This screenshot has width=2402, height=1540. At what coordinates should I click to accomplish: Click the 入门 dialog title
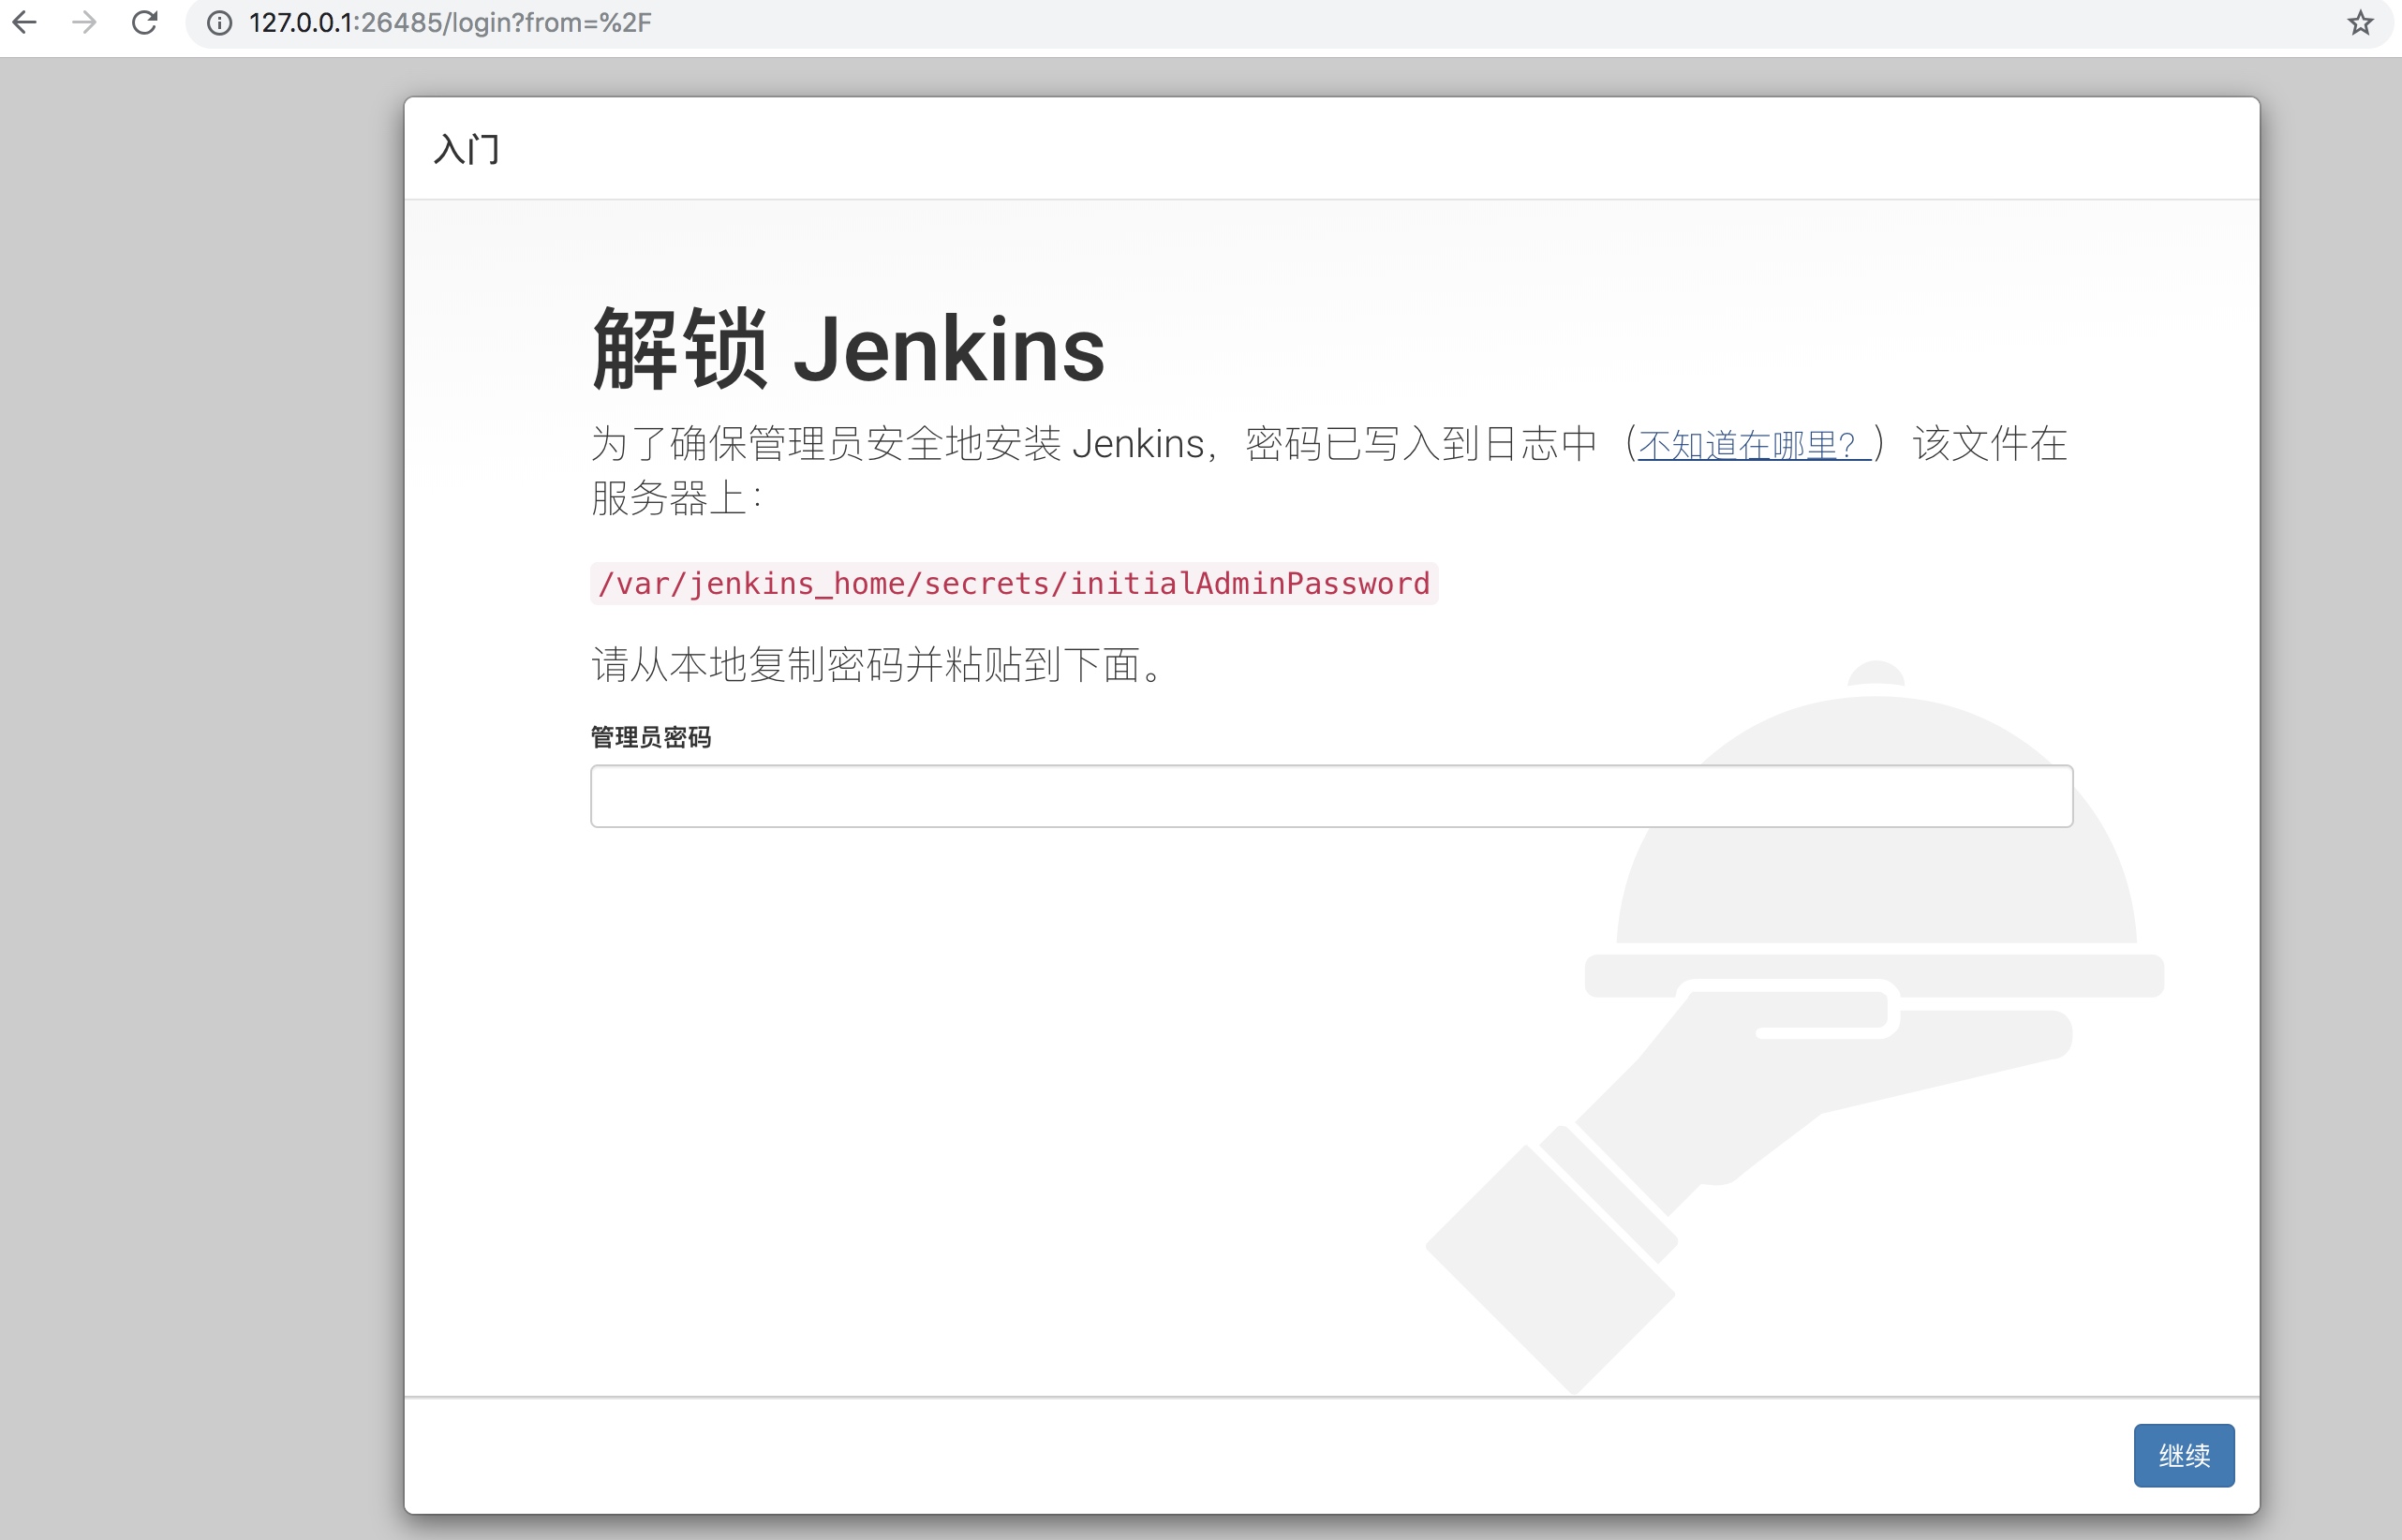(x=467, y=149)
